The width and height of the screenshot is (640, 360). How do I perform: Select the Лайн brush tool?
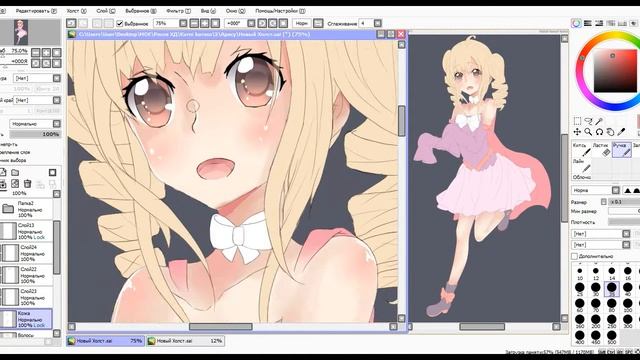coord(581,166)
